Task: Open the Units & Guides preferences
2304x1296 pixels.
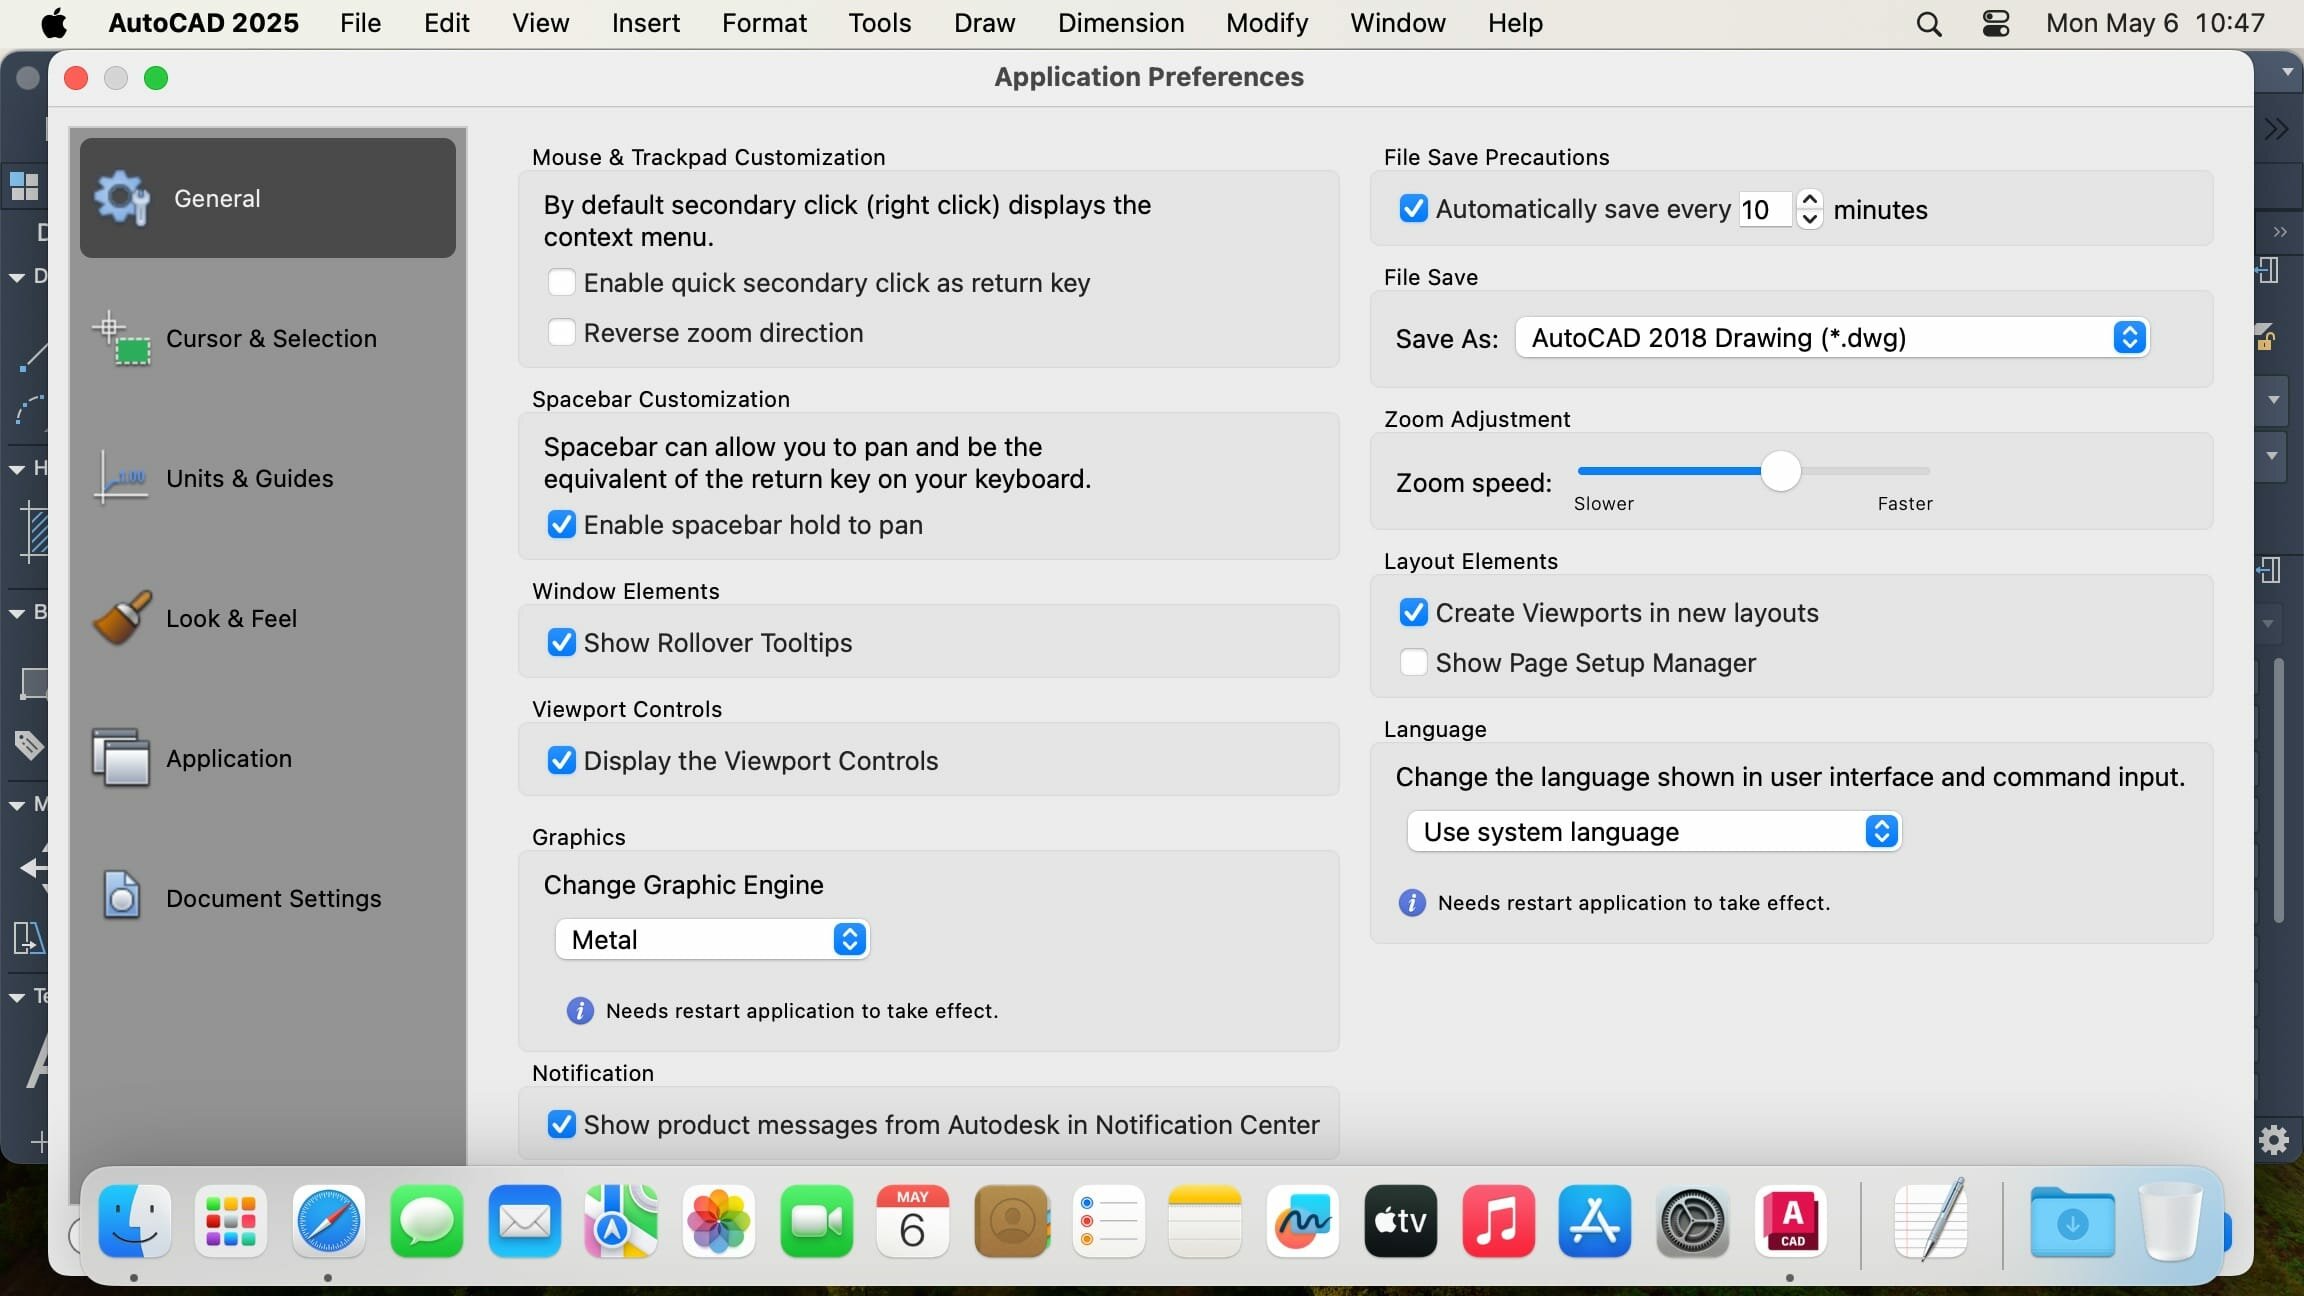Action: pos(268,478)
